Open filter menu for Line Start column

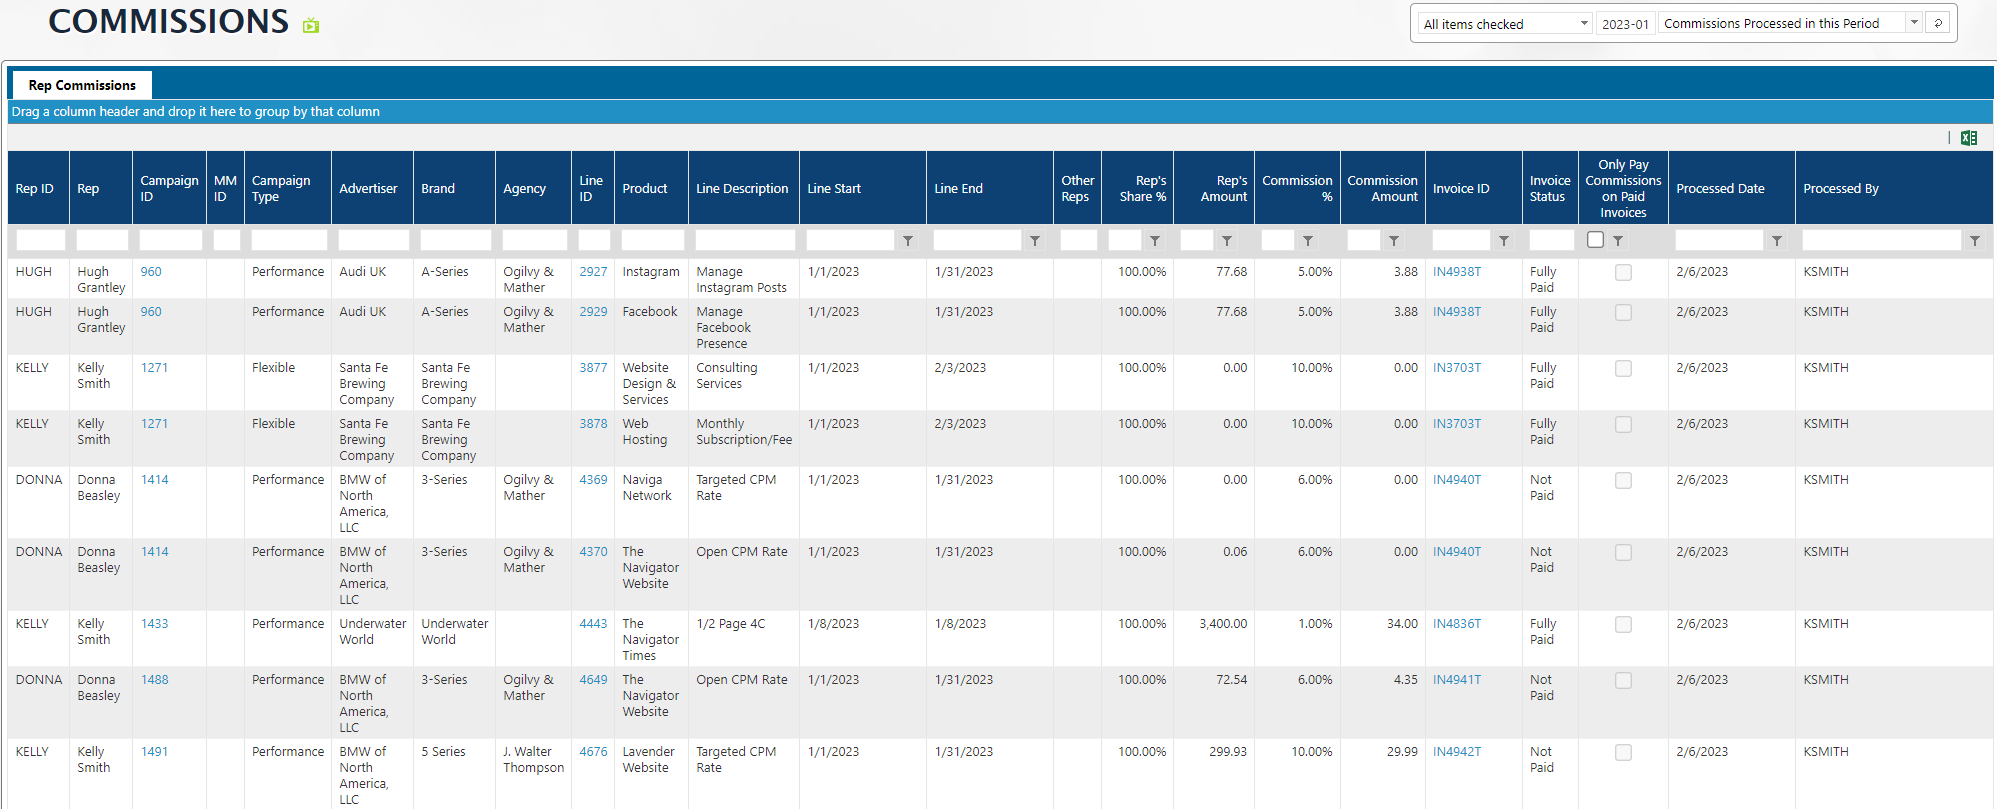point(908,241)
